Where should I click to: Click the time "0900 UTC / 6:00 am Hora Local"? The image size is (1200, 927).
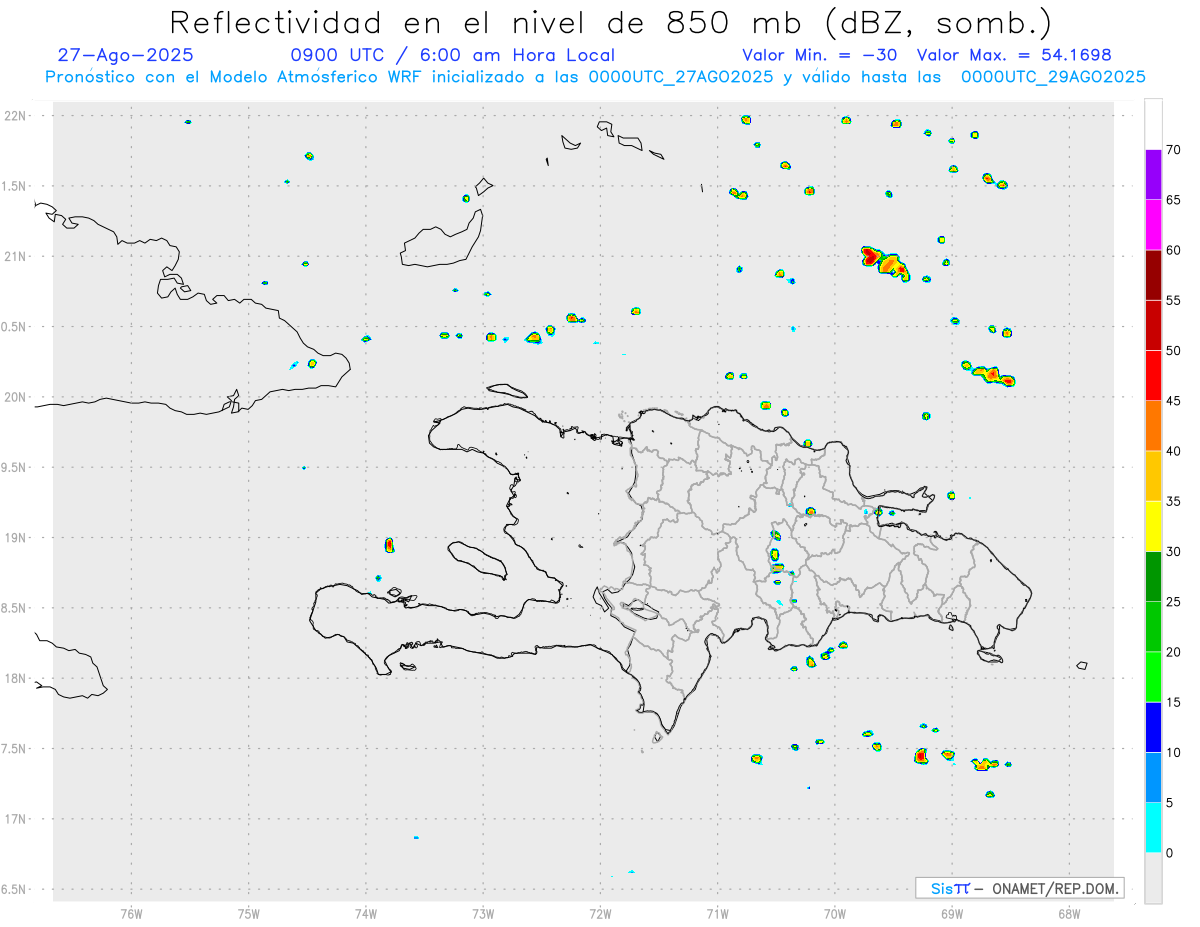pyautogui.click(x=453, y=55)
